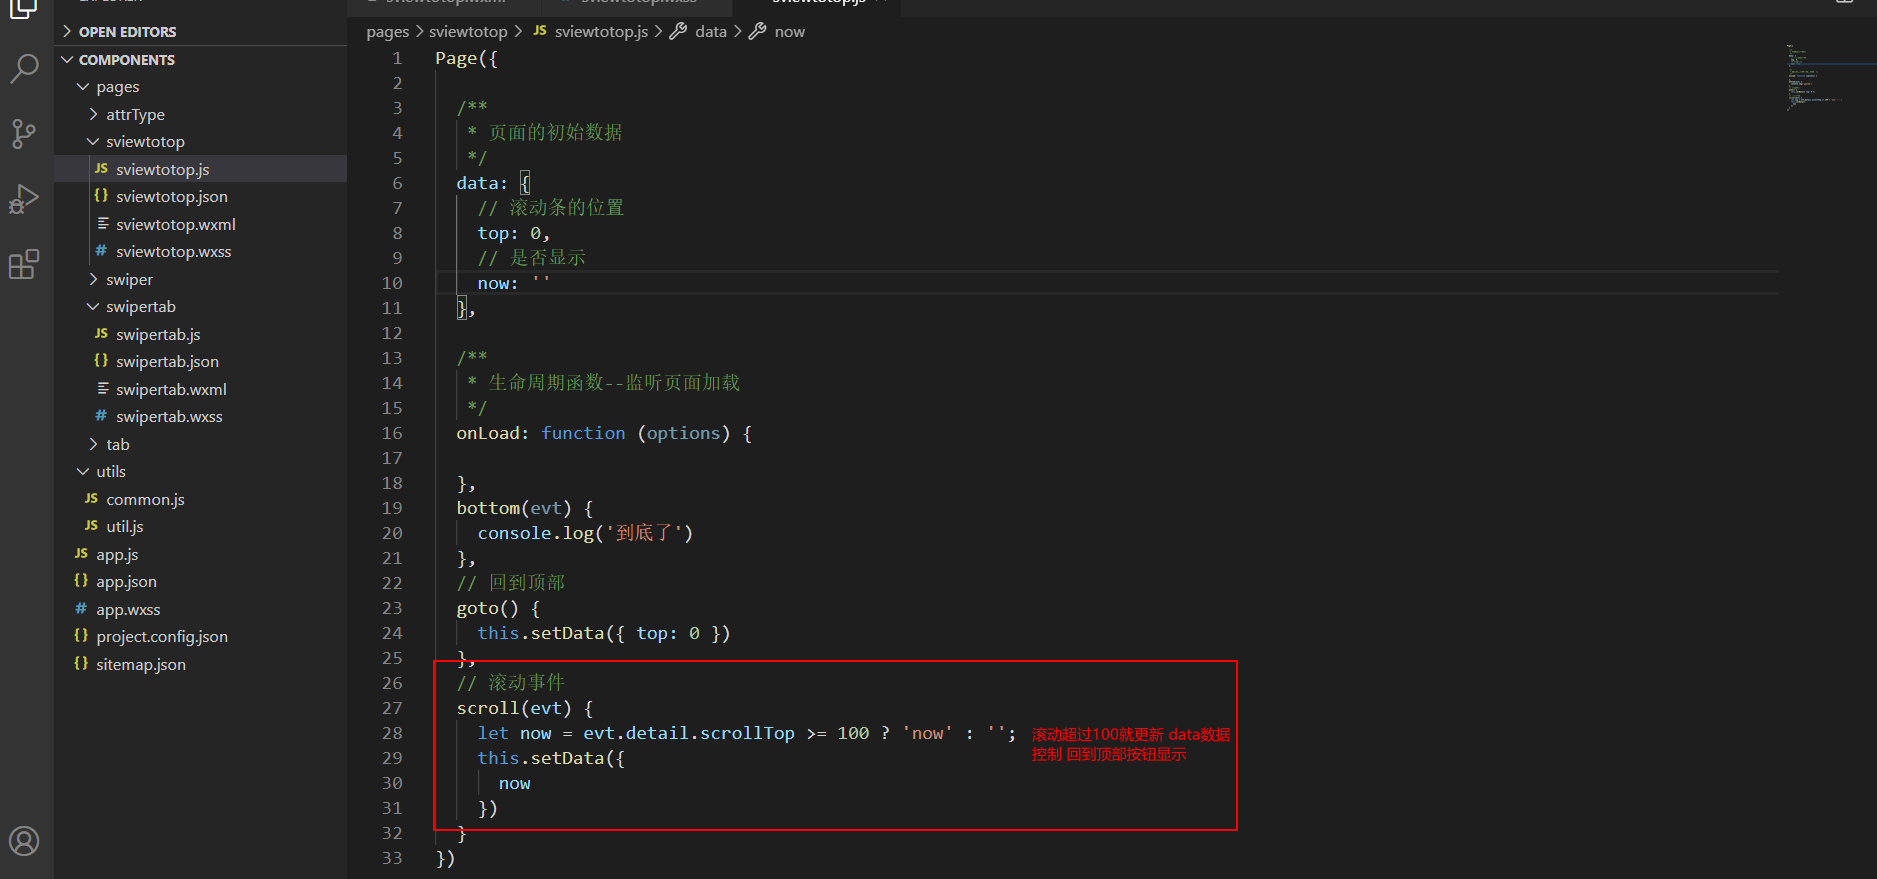
Task: Collapse the utils folder
Action: (x=200, y=472)
